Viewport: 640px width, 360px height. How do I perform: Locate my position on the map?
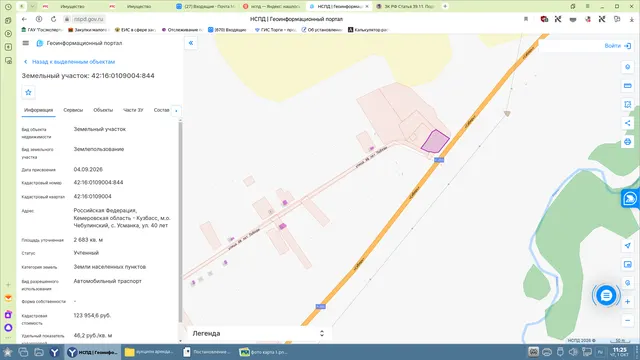[627, 246]
